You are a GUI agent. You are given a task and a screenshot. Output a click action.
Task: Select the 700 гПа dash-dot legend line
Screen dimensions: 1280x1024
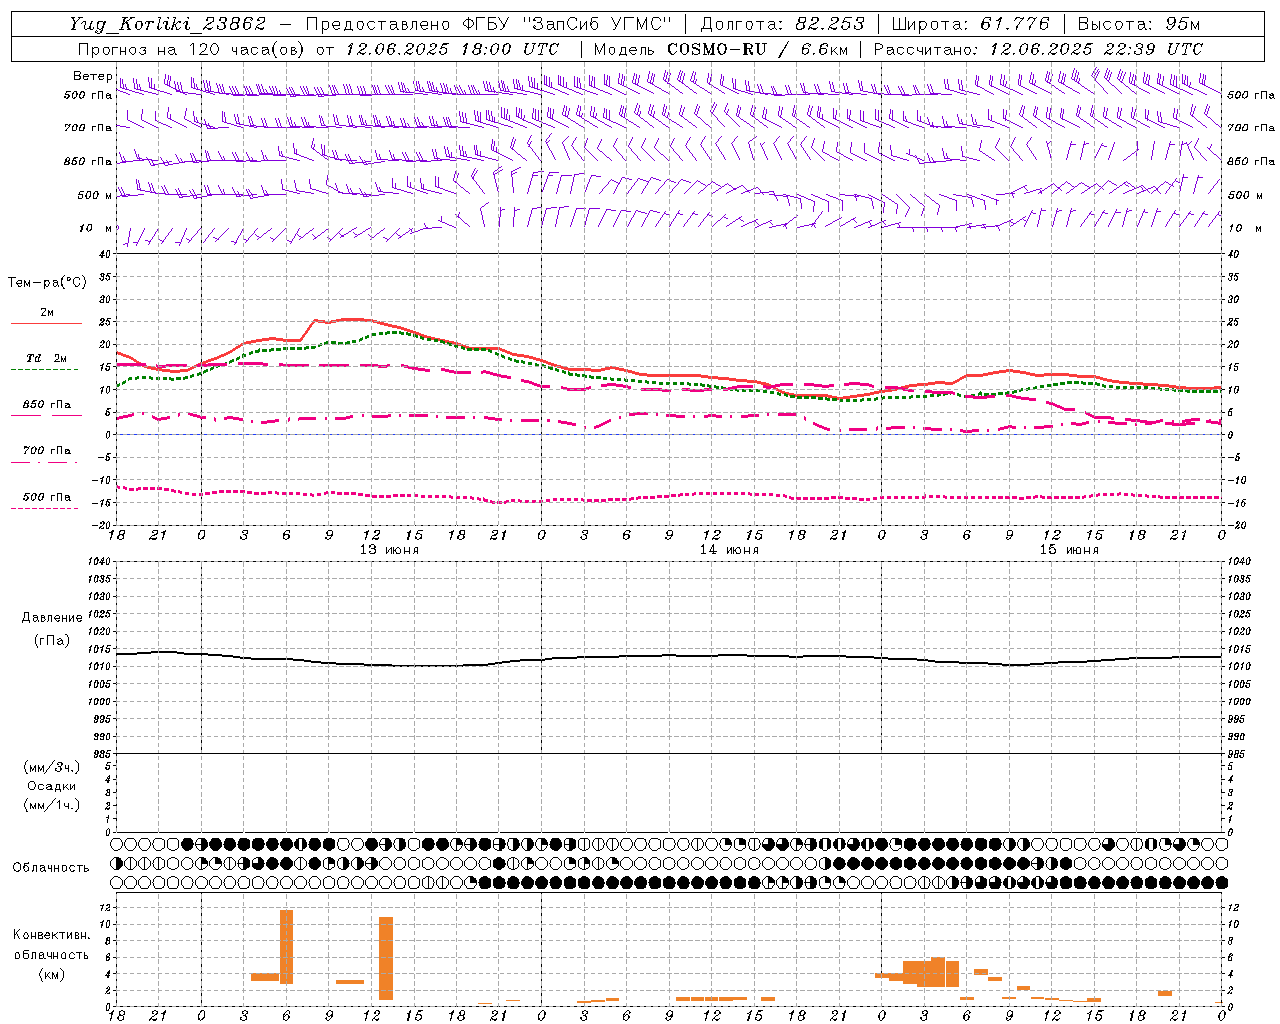pos(46,462)
